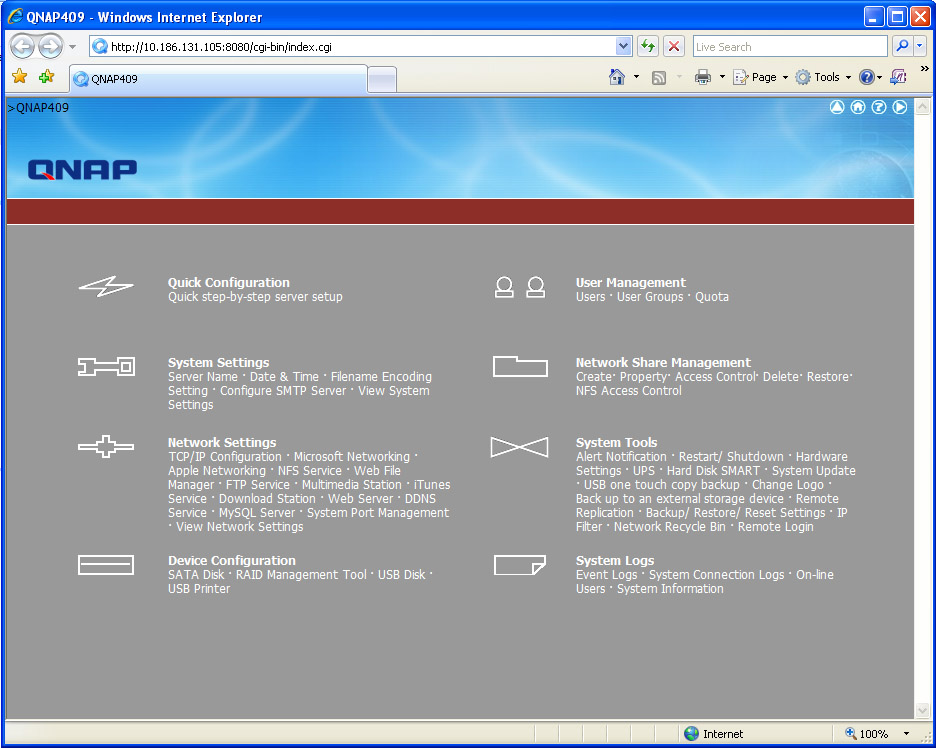Open the Device Configuration link
The width and height of the screenshot is (936, 748).
point(232,561)
